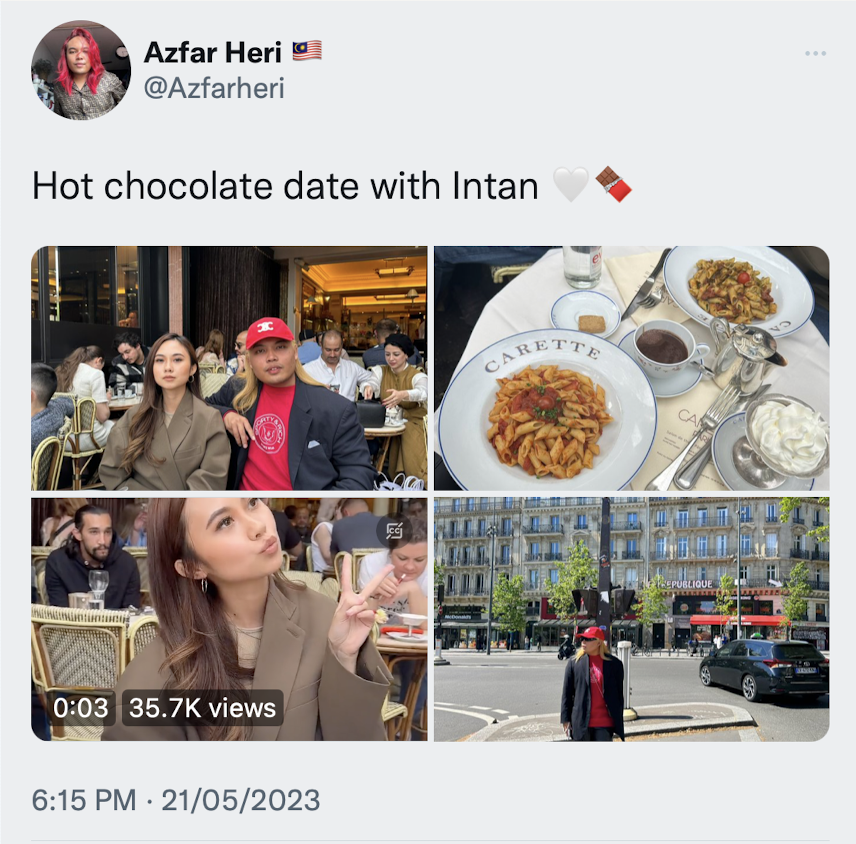This screenshot has width=856, height=844.
Task: Click the 35.7K views badge
Action: [203, 708]
